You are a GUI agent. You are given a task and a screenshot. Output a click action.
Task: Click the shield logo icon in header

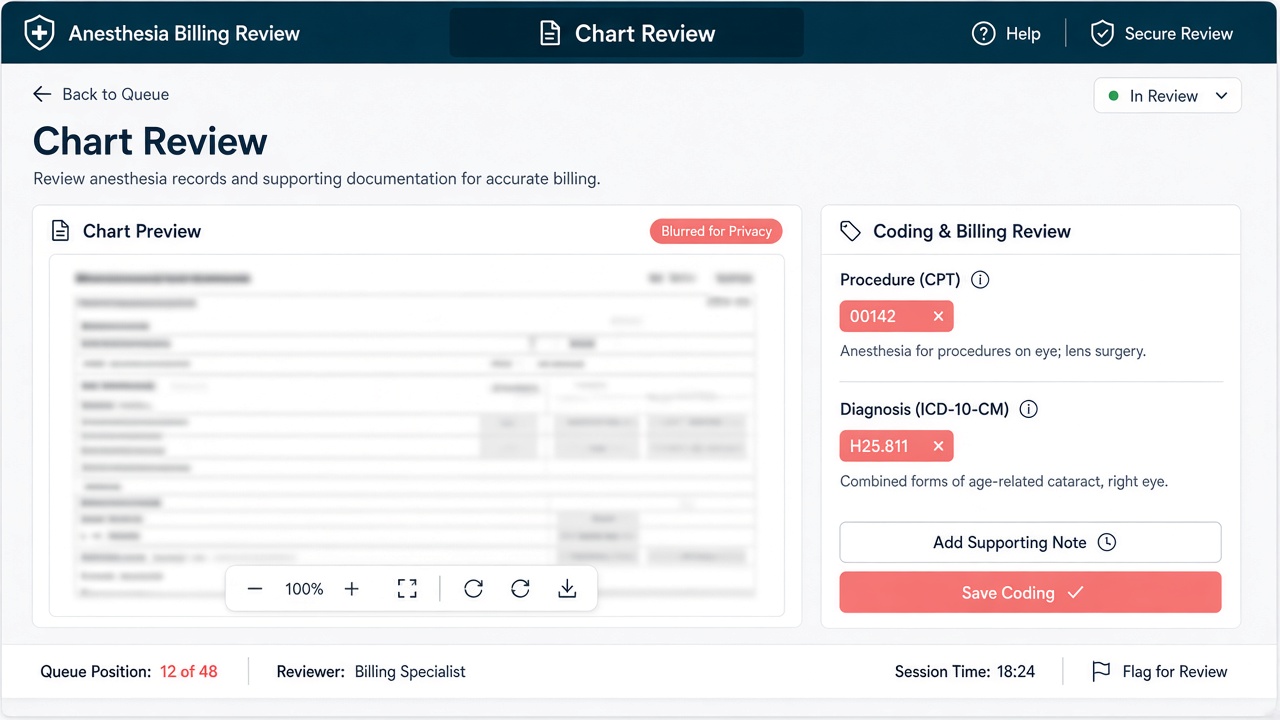click(x=39, y=33)
